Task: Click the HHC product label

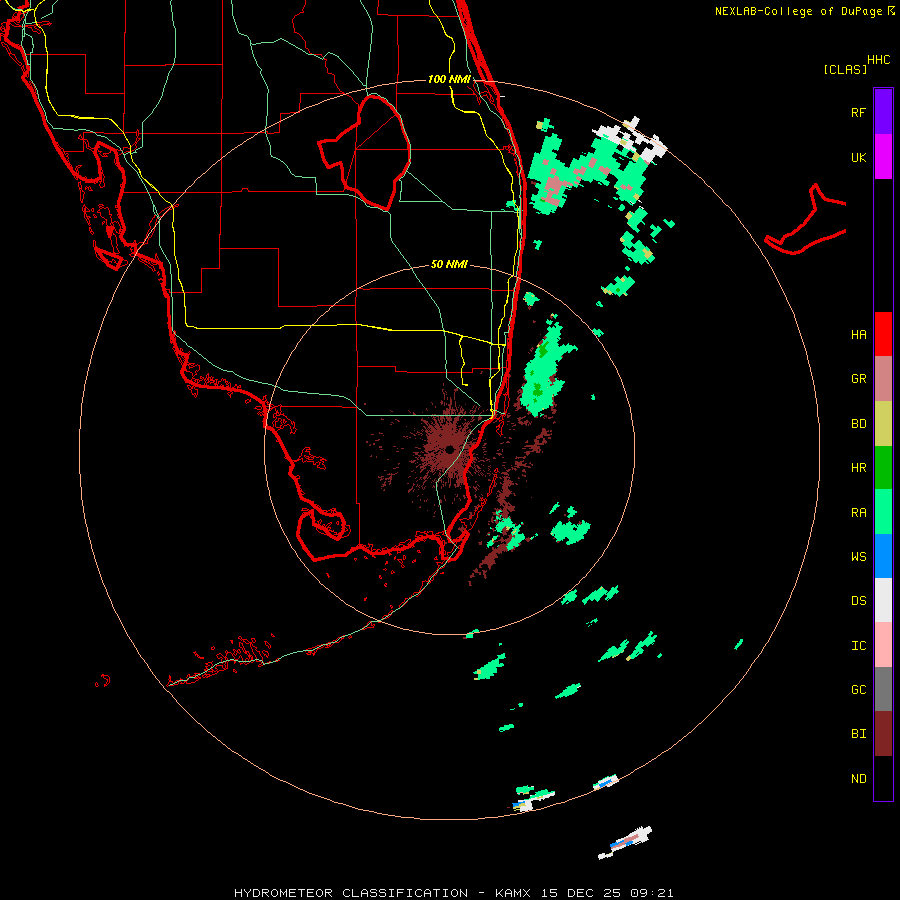Action: pyautogui.click(x=879, y=60)
